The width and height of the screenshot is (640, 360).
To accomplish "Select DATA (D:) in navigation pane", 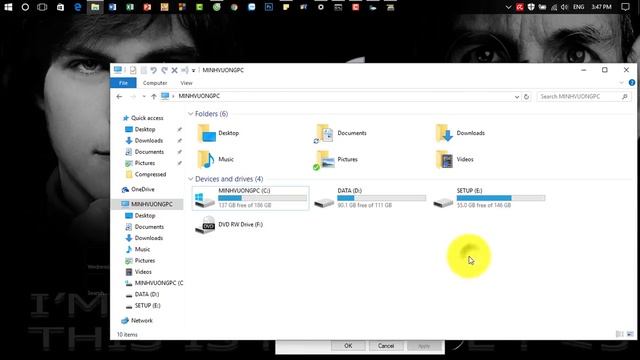I will 147,294.
